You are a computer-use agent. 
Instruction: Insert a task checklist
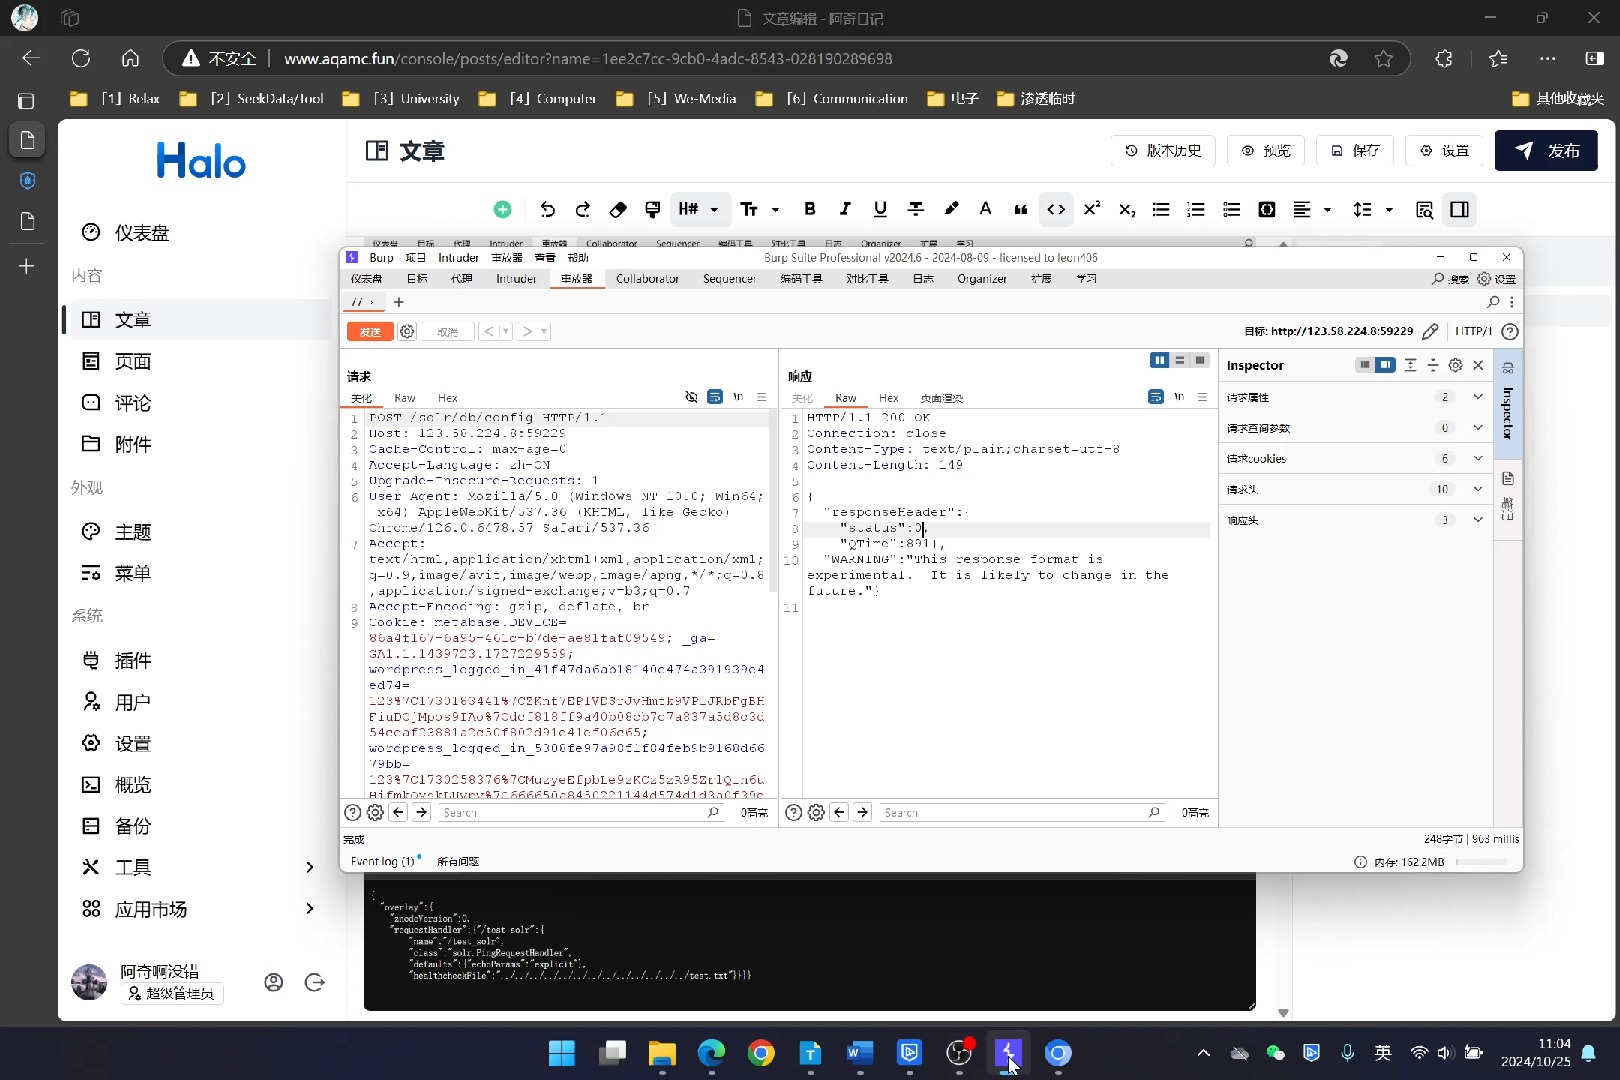pyautogui.click(x=1232, y=209)
